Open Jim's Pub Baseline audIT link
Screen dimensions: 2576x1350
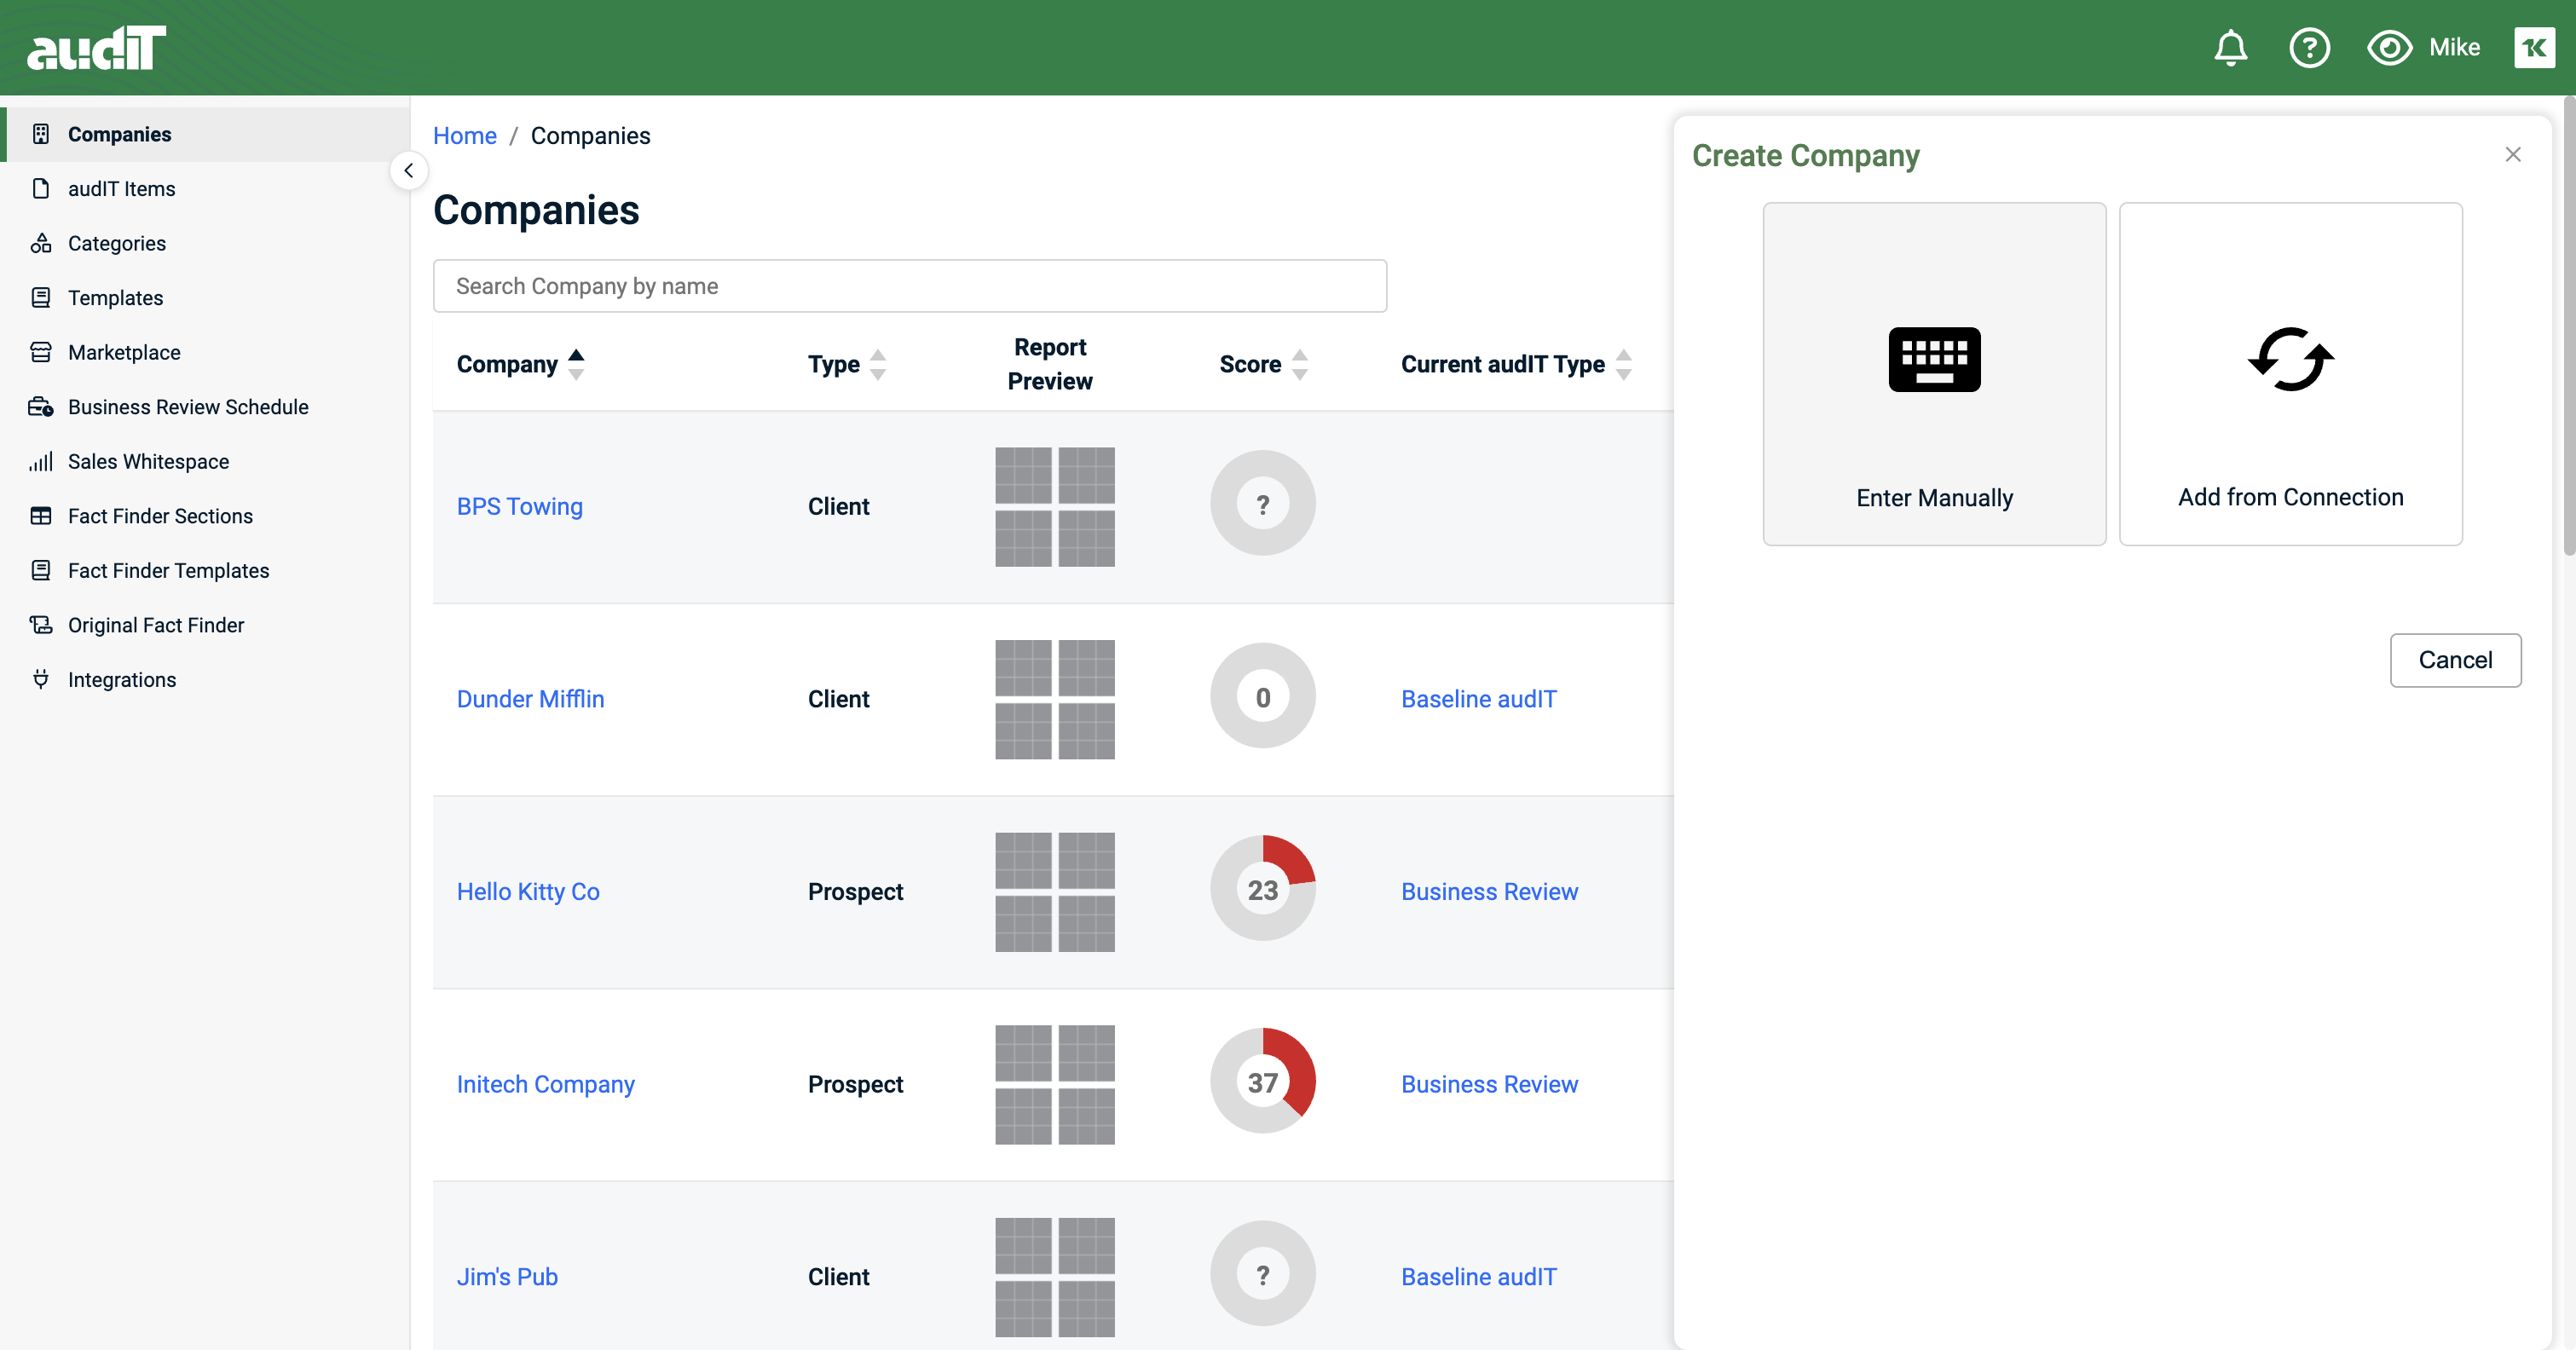(x=1478, y=1277)
